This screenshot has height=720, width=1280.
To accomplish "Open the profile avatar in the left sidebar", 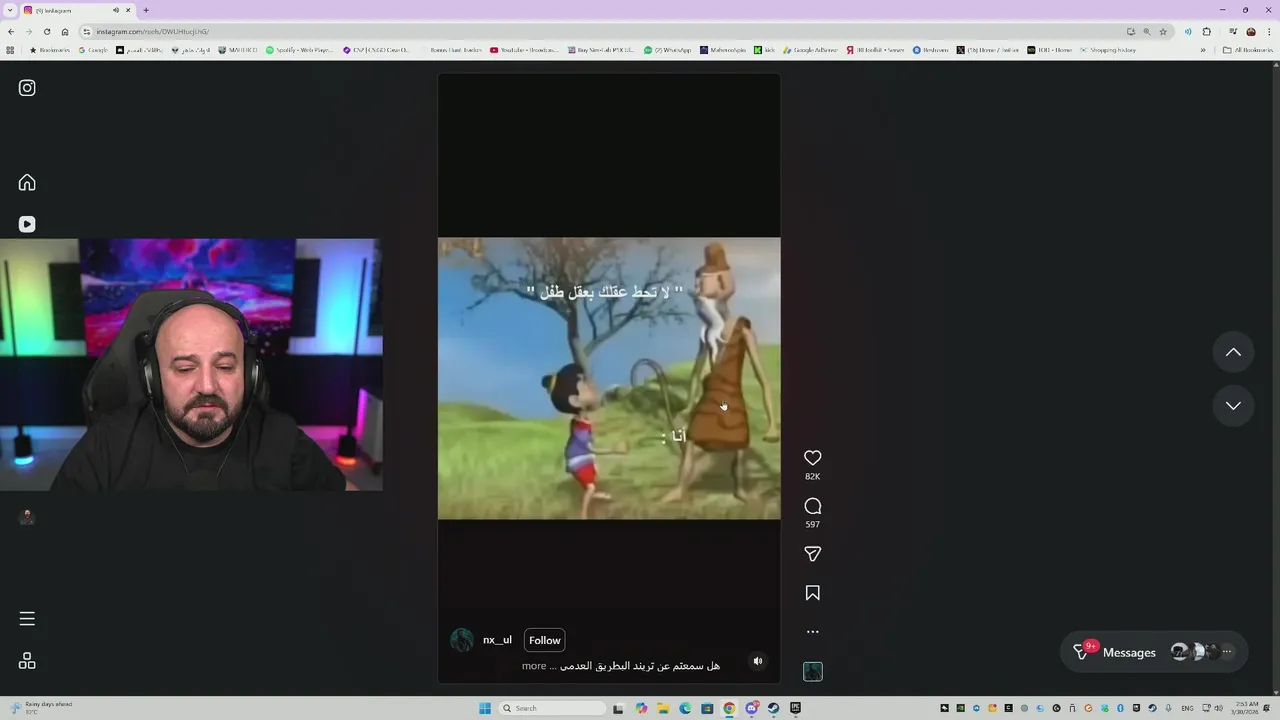I will (27, 517).
